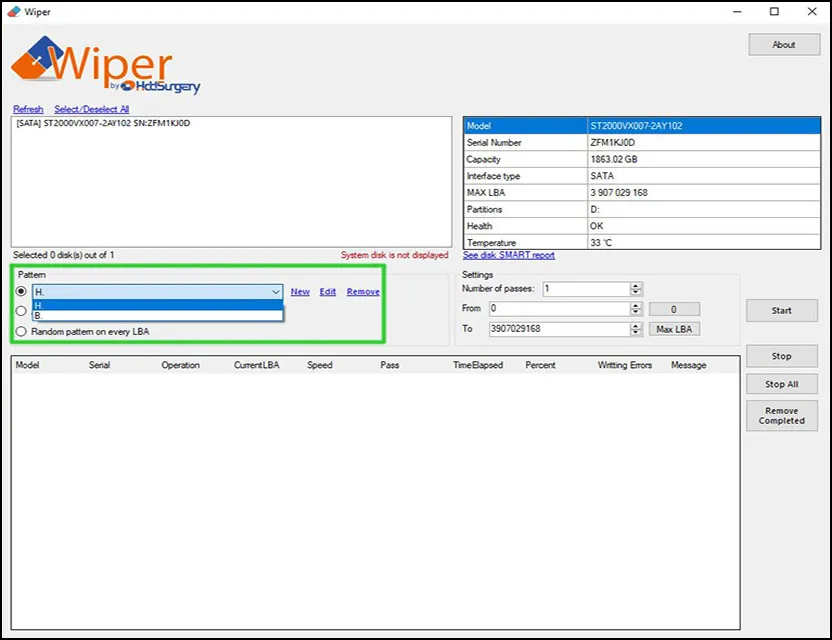Click the Operation column header
The width and height of the screenshot is (832, 640).
180,365
